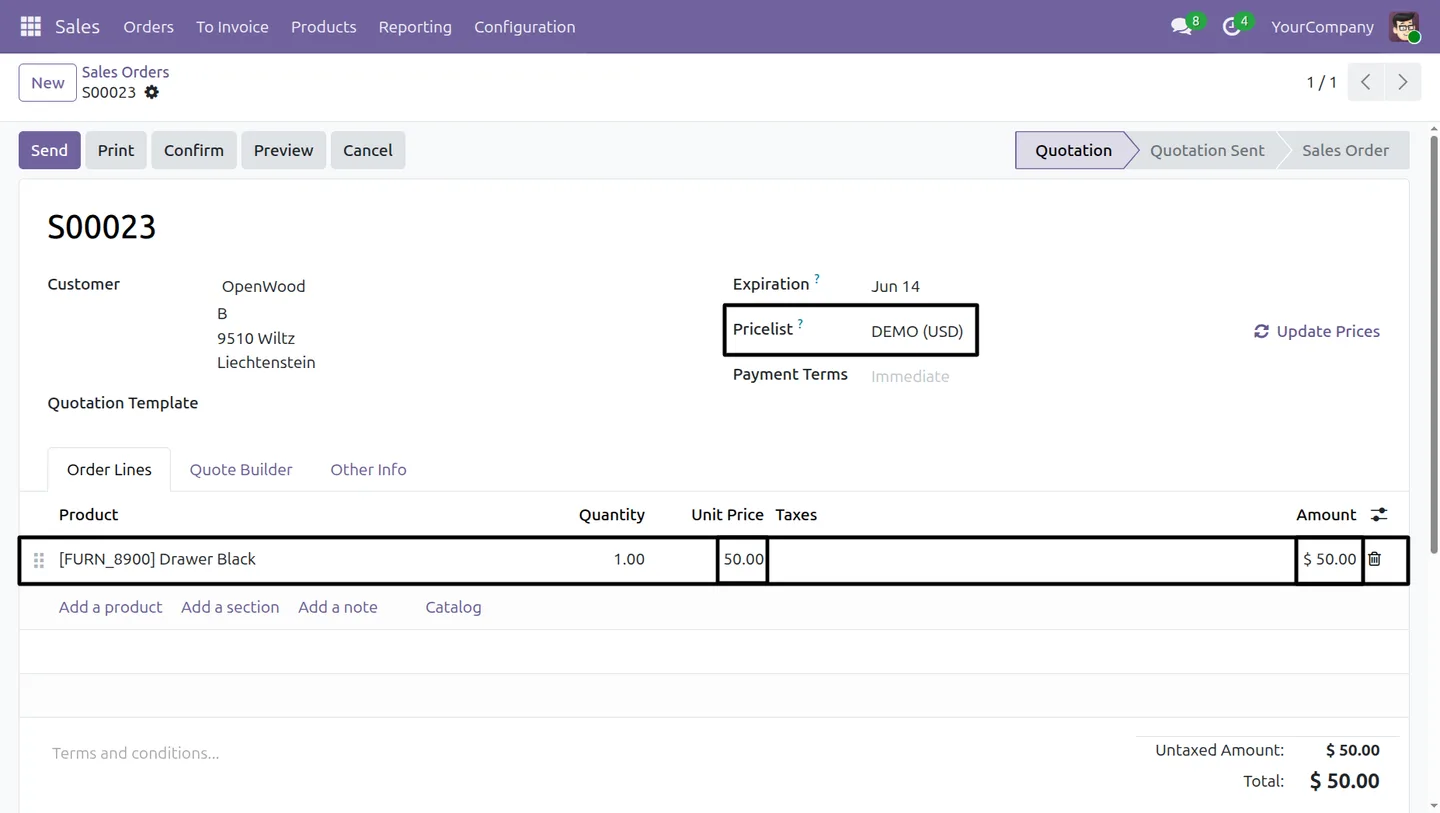Image resolution: width=1440 pixels, height=813 pixels.
Task: Click the Expiration help question mark
Action: pos(817,279)
